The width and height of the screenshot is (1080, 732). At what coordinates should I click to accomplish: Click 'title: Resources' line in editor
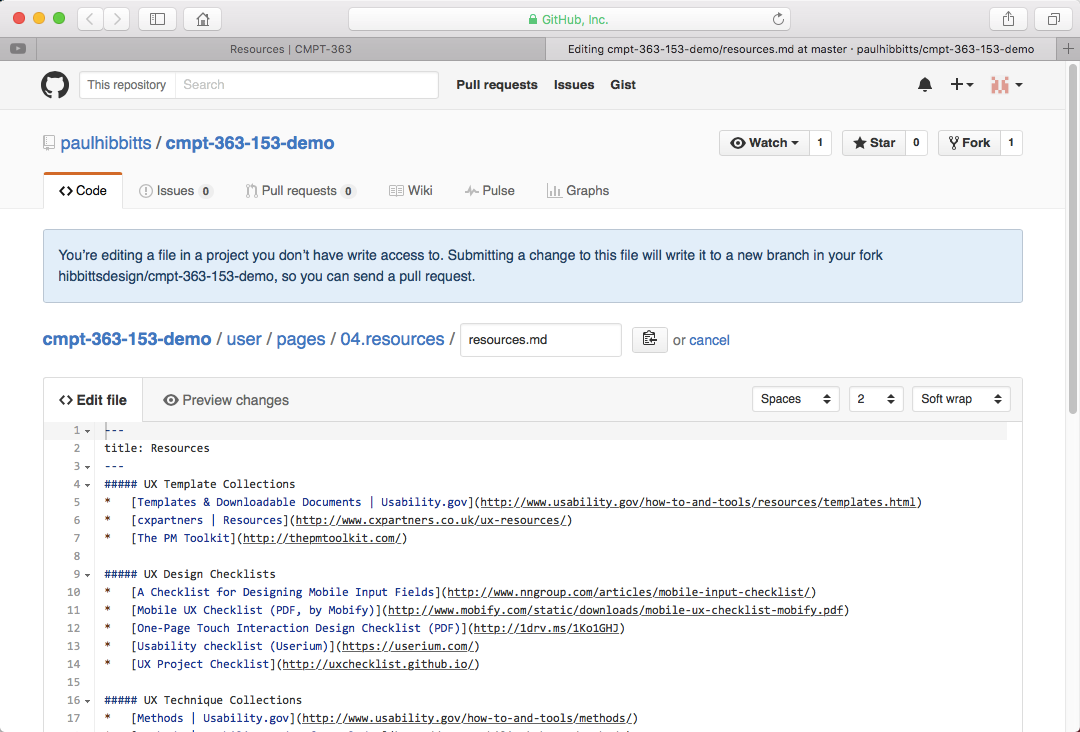tap(157, 448)
